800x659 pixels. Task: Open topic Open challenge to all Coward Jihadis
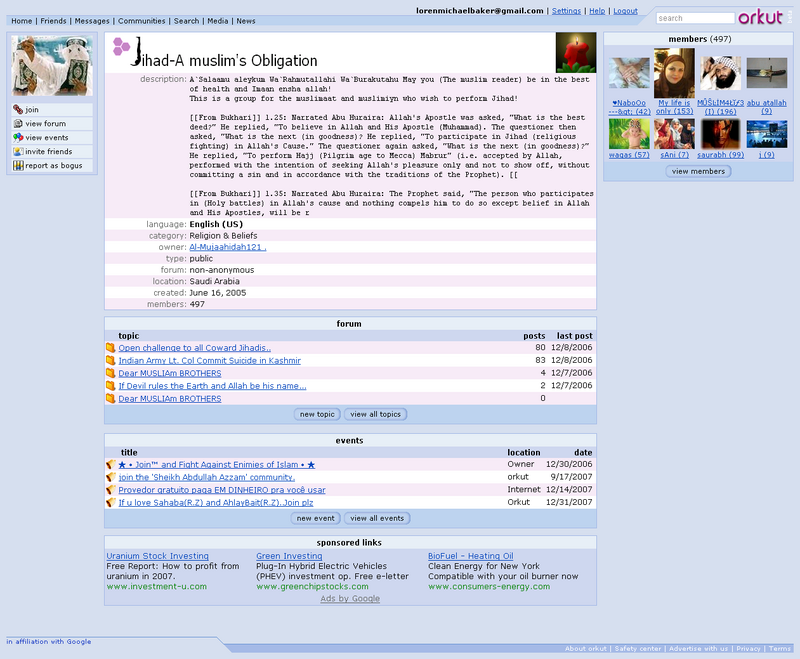[194, 348]
